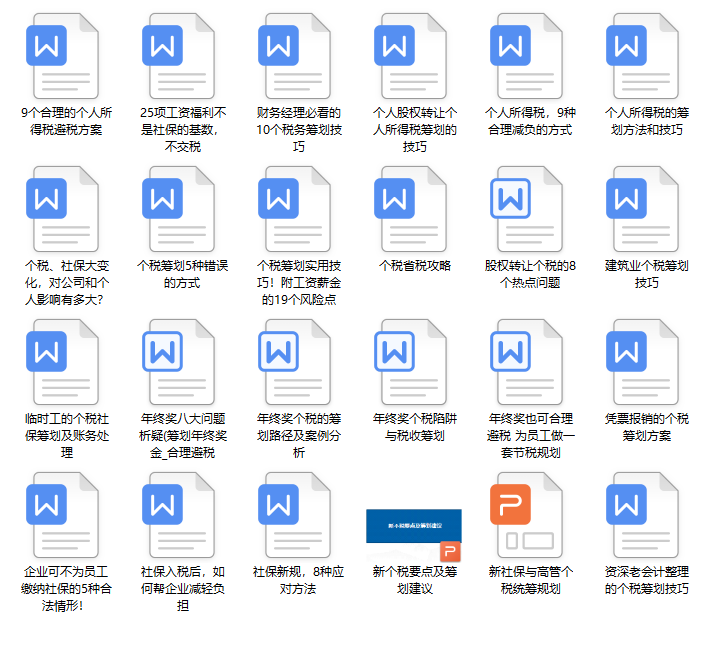
Task: Click the file name 新社保与高管个税统筹规划
Action: point(531,580)
